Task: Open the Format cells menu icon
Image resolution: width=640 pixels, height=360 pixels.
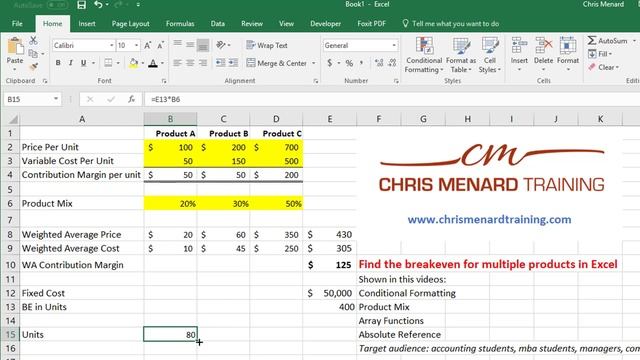Action: (x=568, y=46)
